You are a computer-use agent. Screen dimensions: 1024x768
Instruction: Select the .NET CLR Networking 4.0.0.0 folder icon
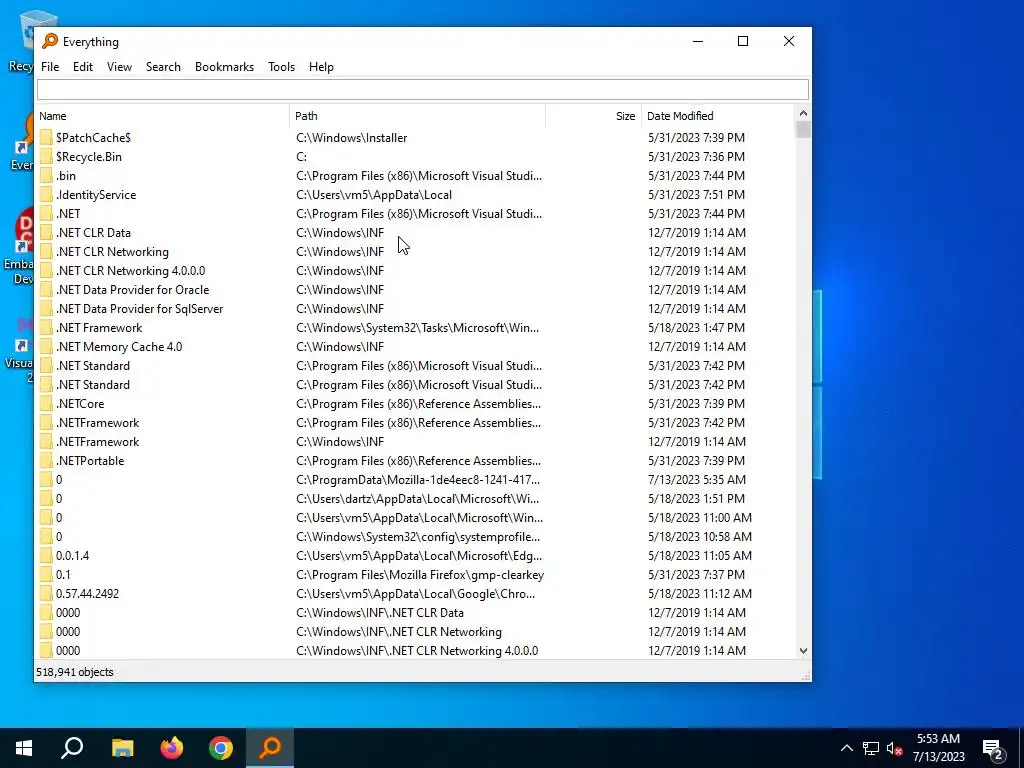[46, 270]
